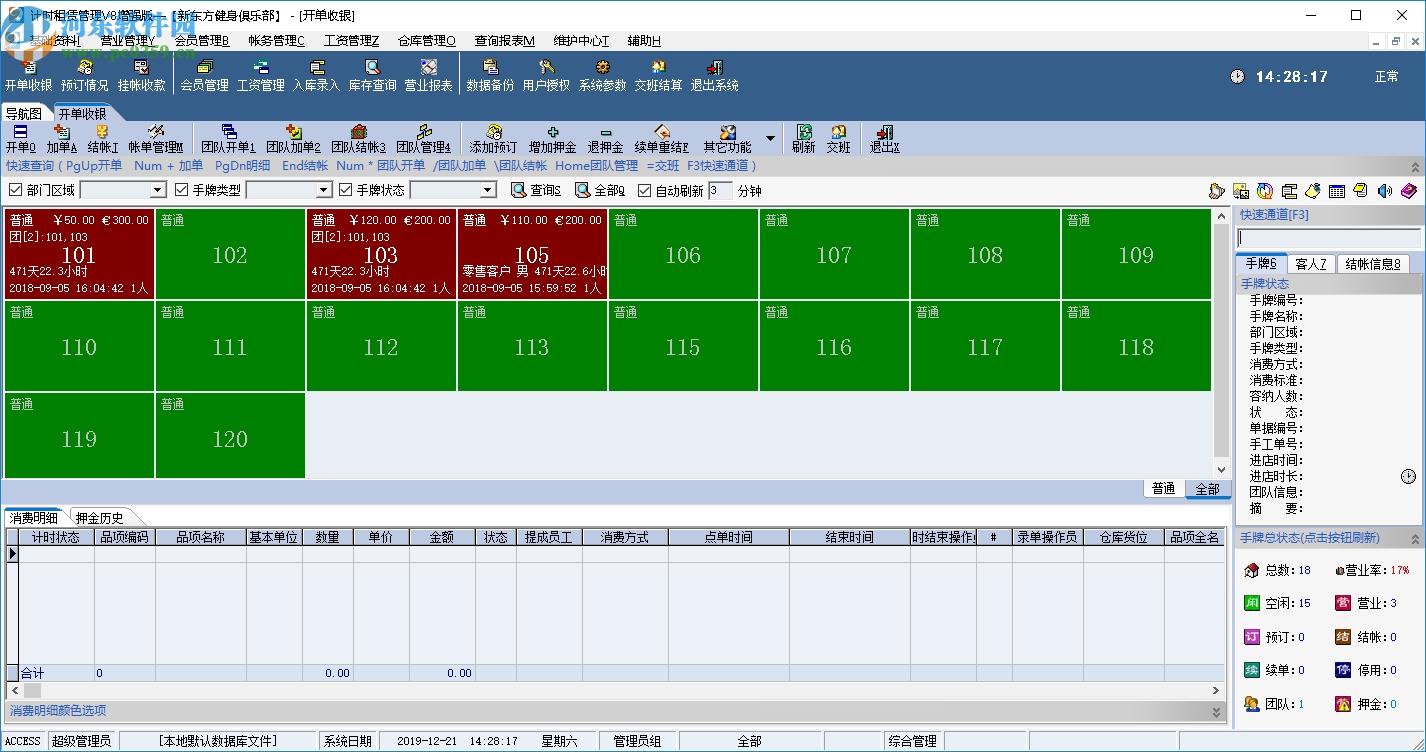Click 增加押金 to add a deposit

click(x=552, y=139)
